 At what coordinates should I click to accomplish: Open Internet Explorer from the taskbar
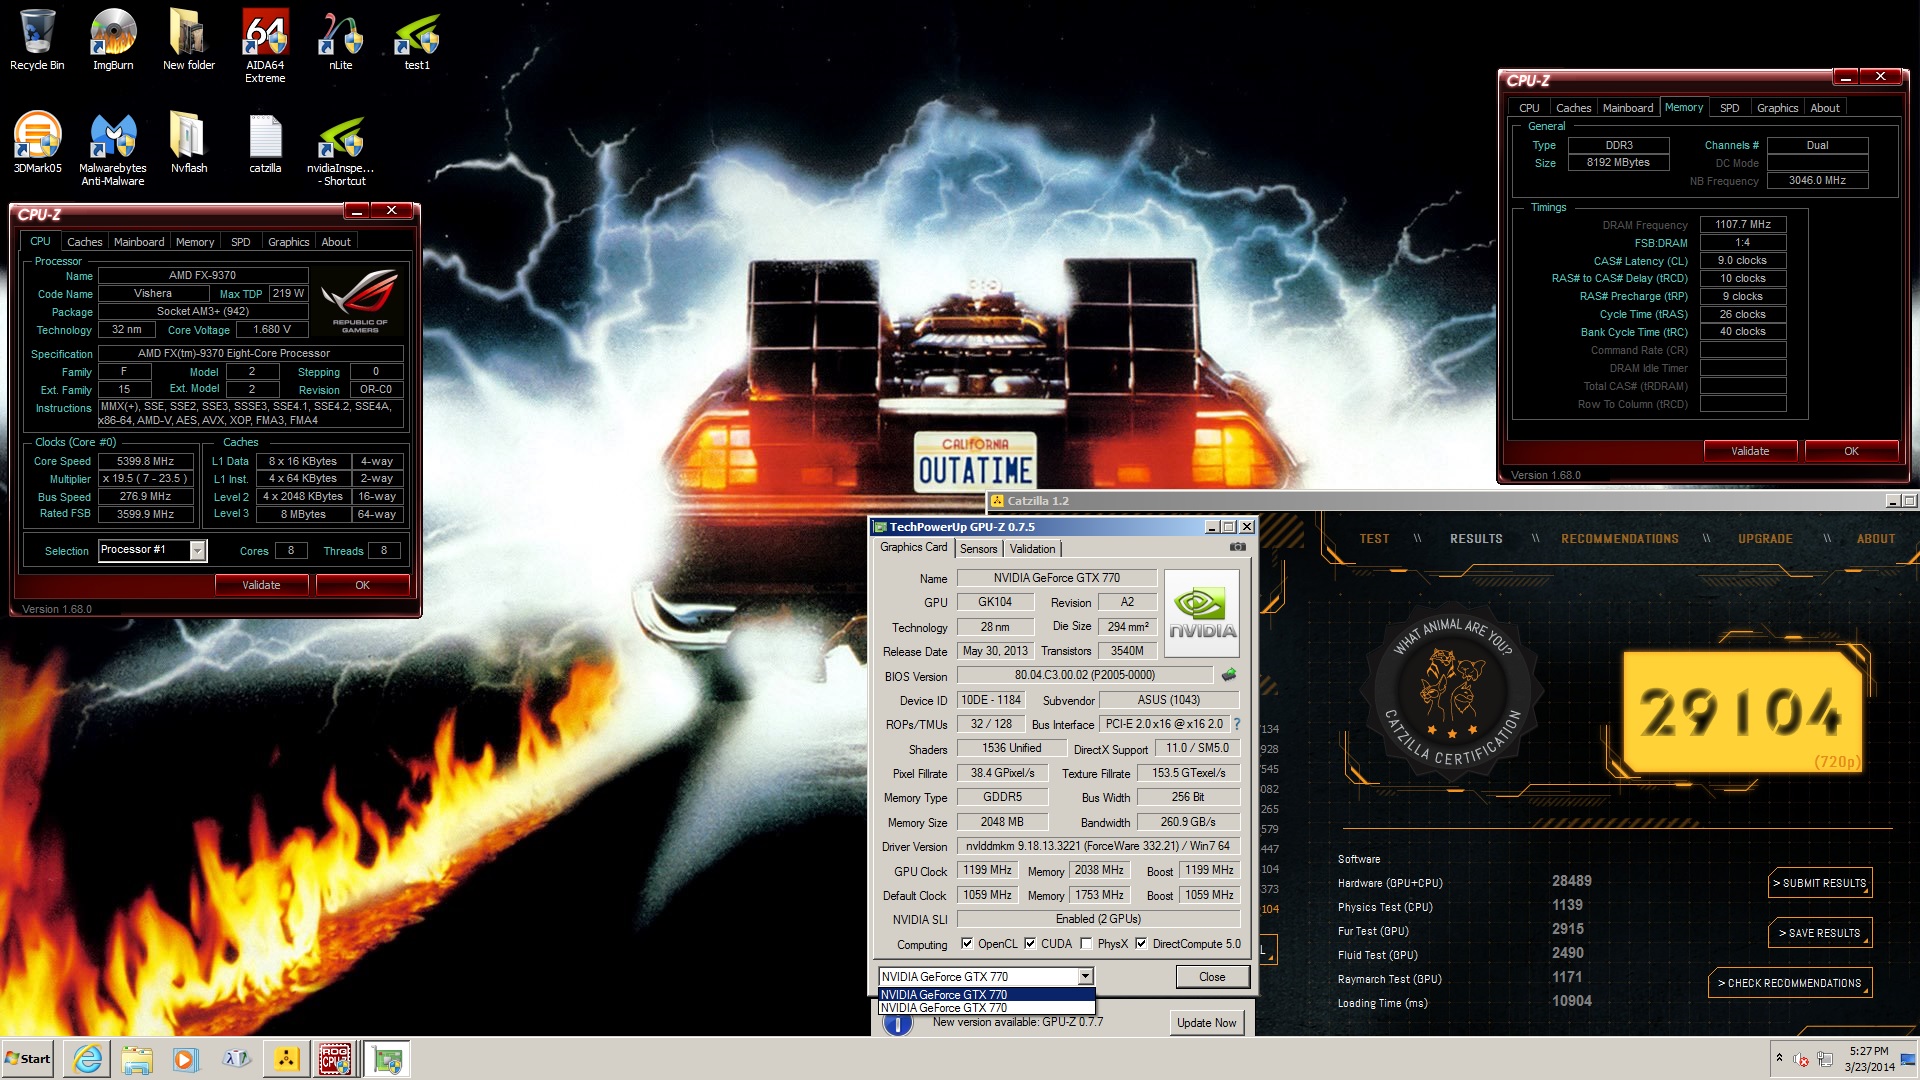[88, 1059]
